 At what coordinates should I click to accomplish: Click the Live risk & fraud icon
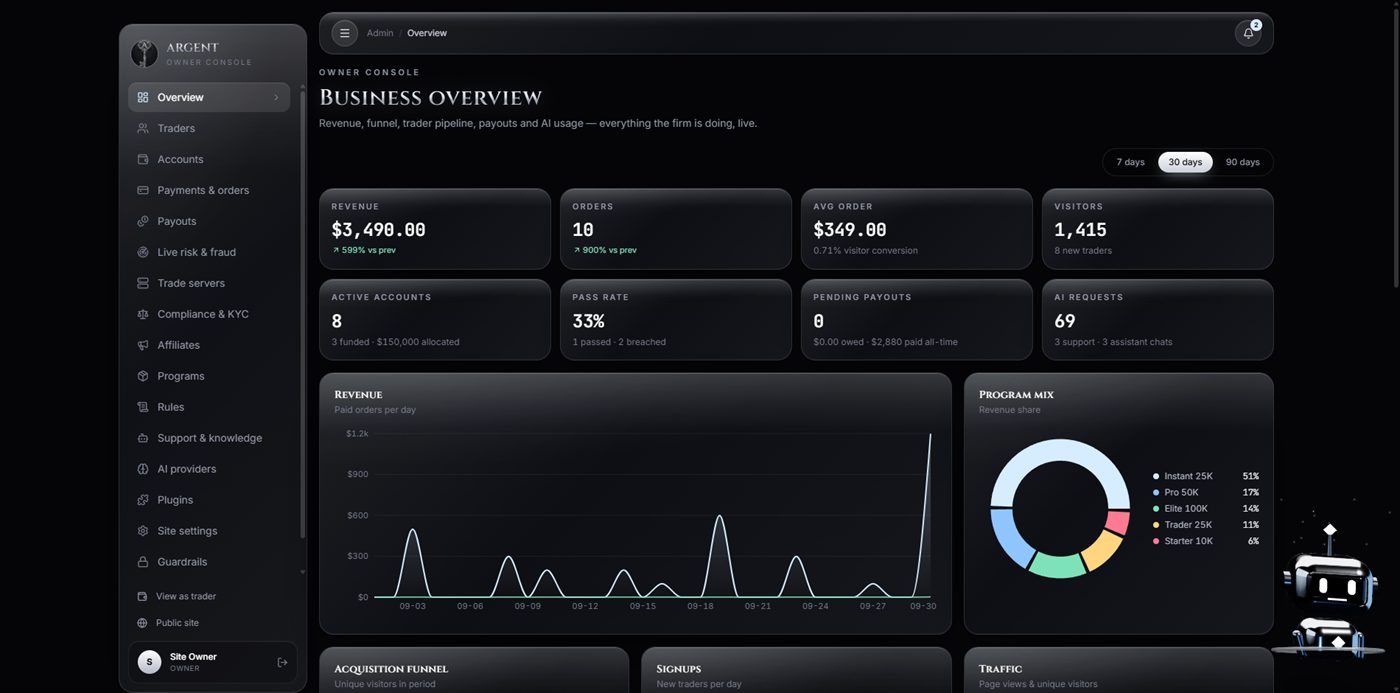143,252
